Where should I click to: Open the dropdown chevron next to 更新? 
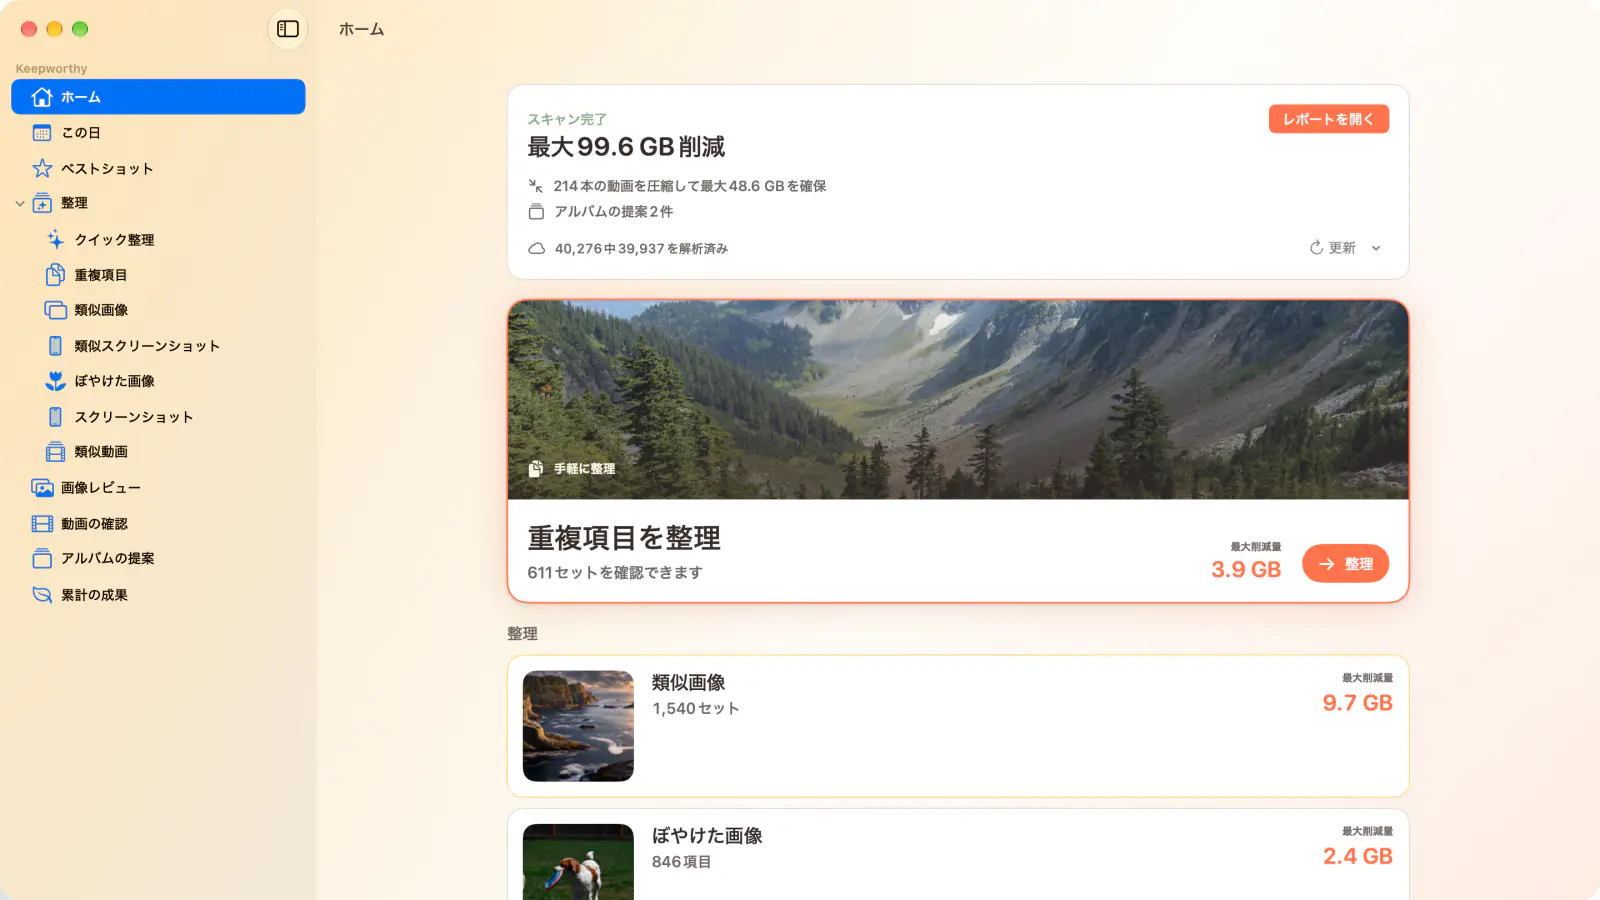click(1376, 248)
